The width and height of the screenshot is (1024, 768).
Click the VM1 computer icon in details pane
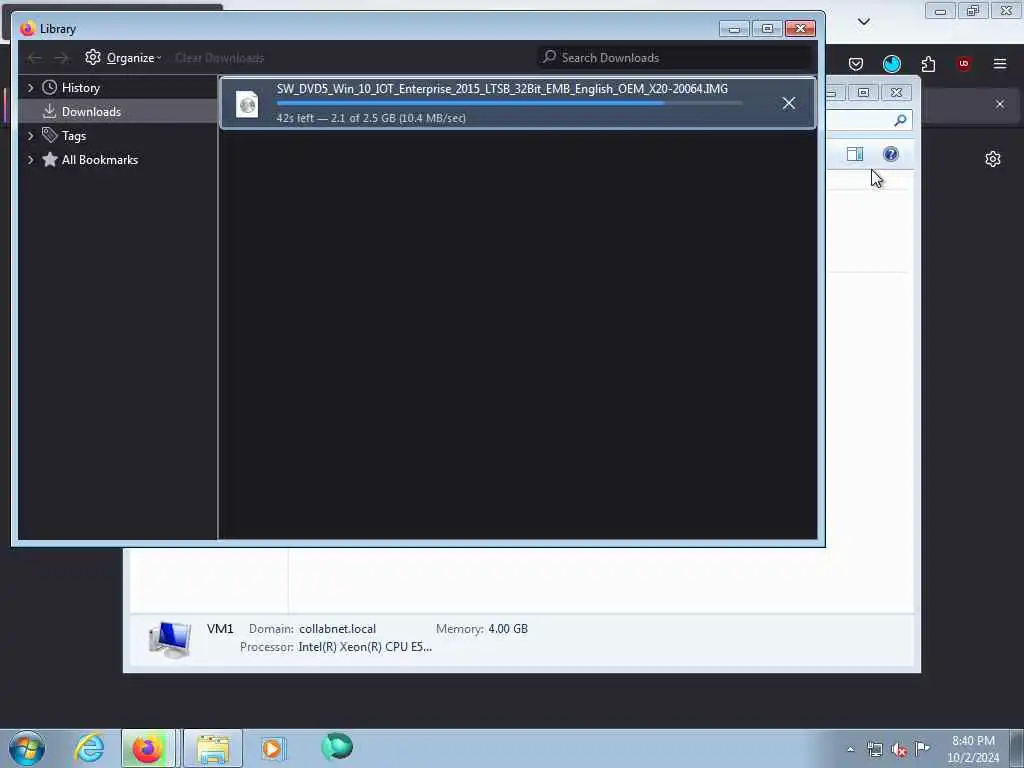pos(170,639)
